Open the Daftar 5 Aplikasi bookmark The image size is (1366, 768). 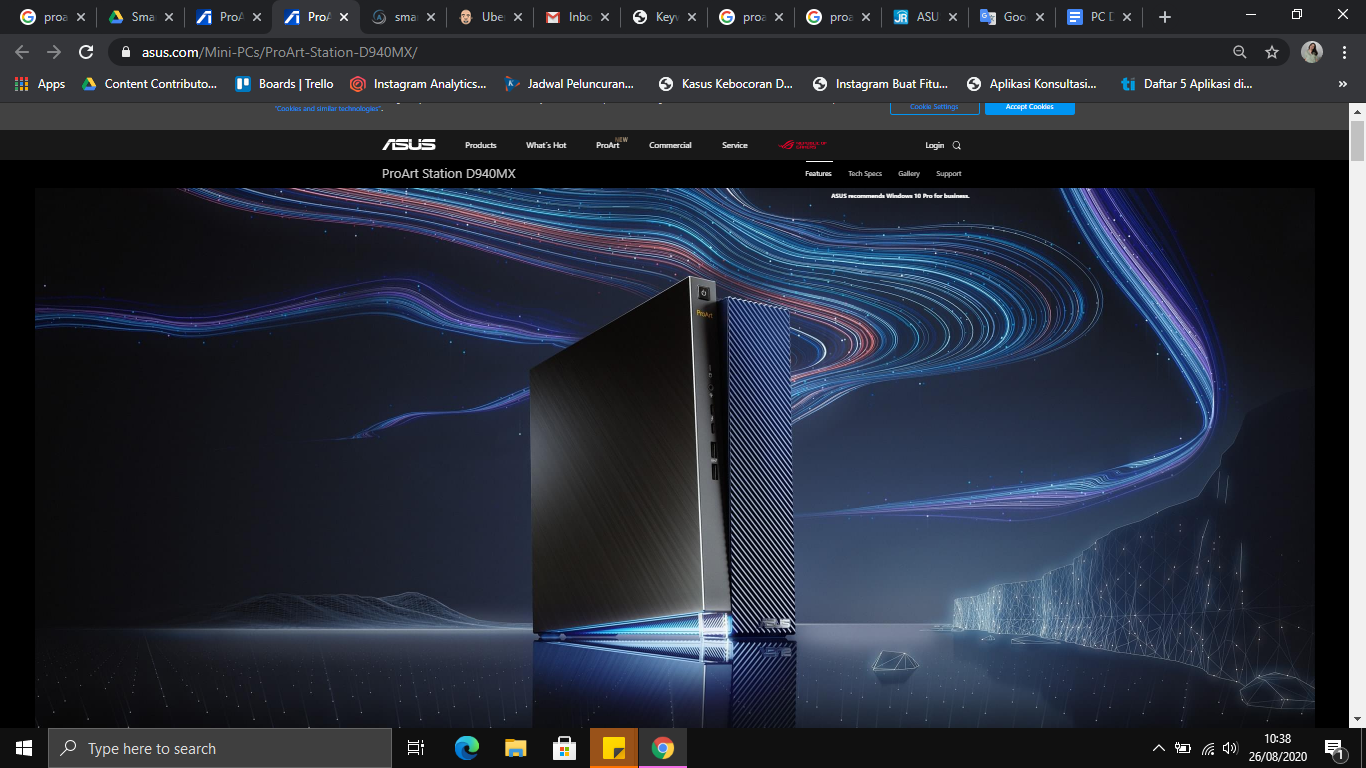[1186, 84]
